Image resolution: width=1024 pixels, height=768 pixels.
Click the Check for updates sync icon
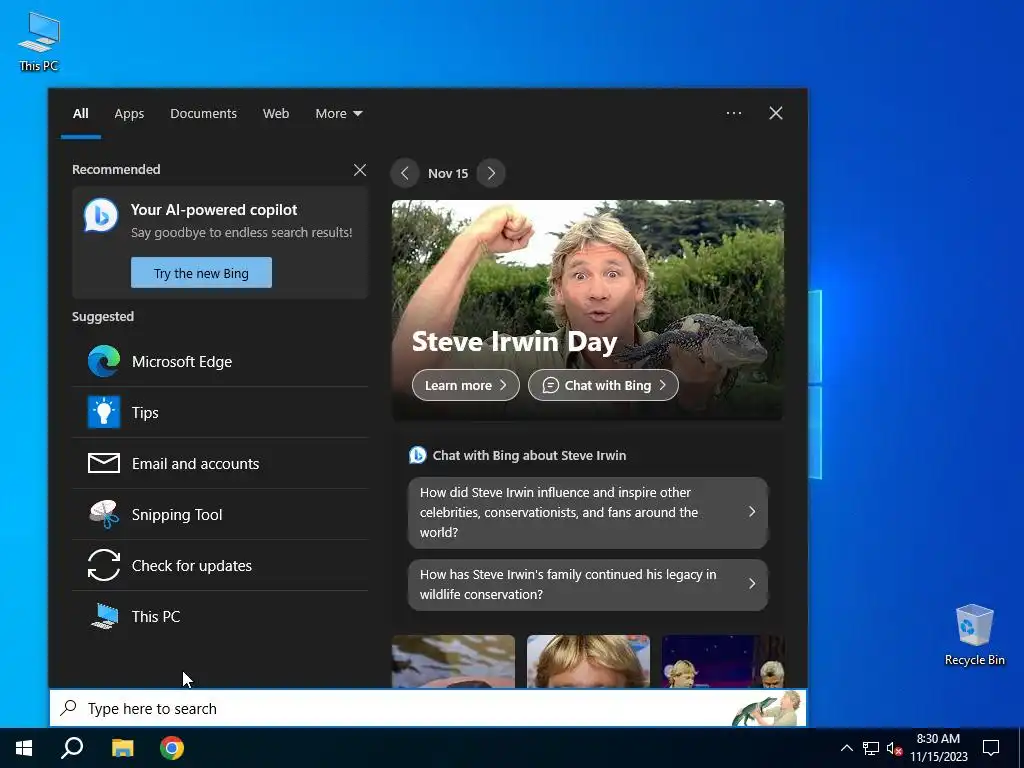point(104,565)
